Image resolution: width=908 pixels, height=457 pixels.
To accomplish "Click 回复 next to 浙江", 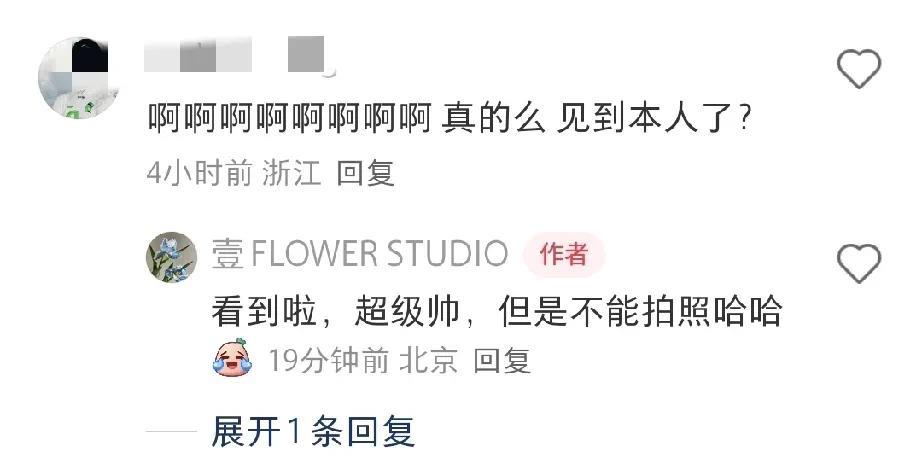I will coord(366,173).
